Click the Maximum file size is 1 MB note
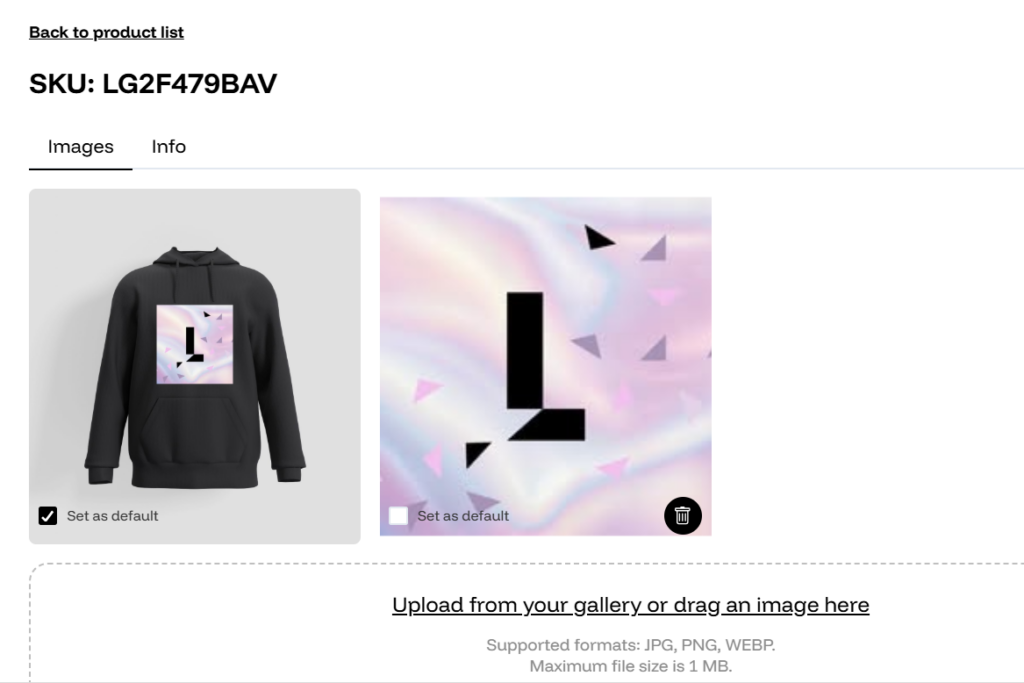 tap(630, 666)
